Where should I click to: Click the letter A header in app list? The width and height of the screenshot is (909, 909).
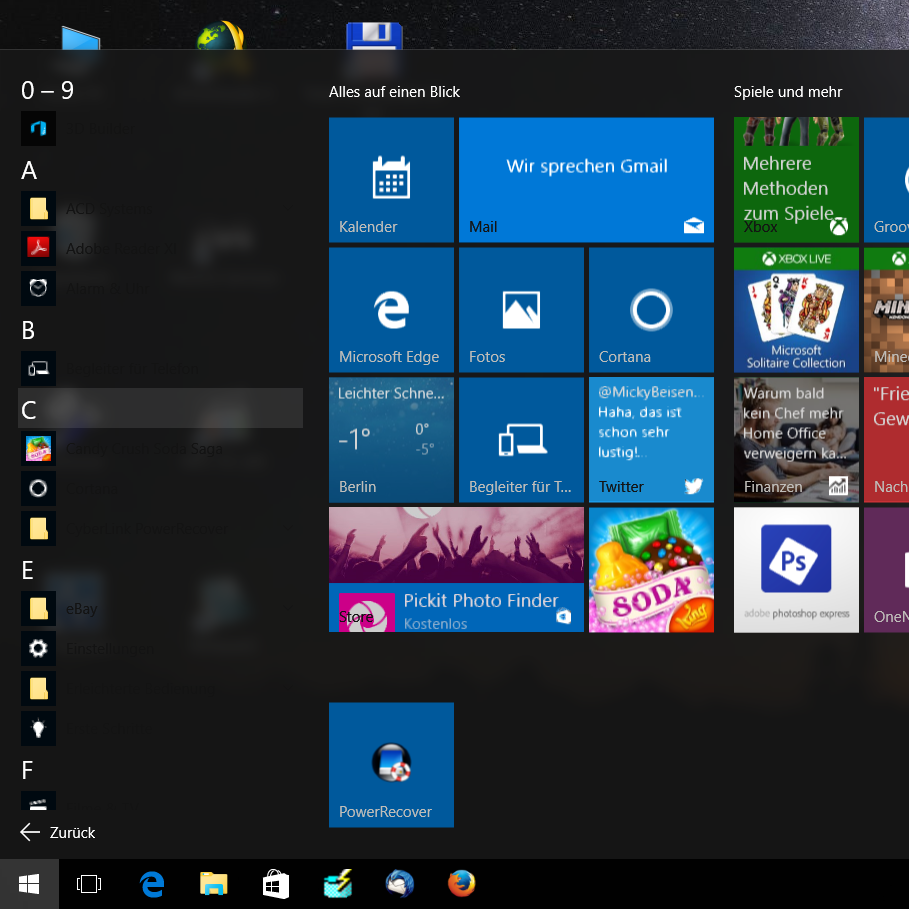tap(30, 170)
